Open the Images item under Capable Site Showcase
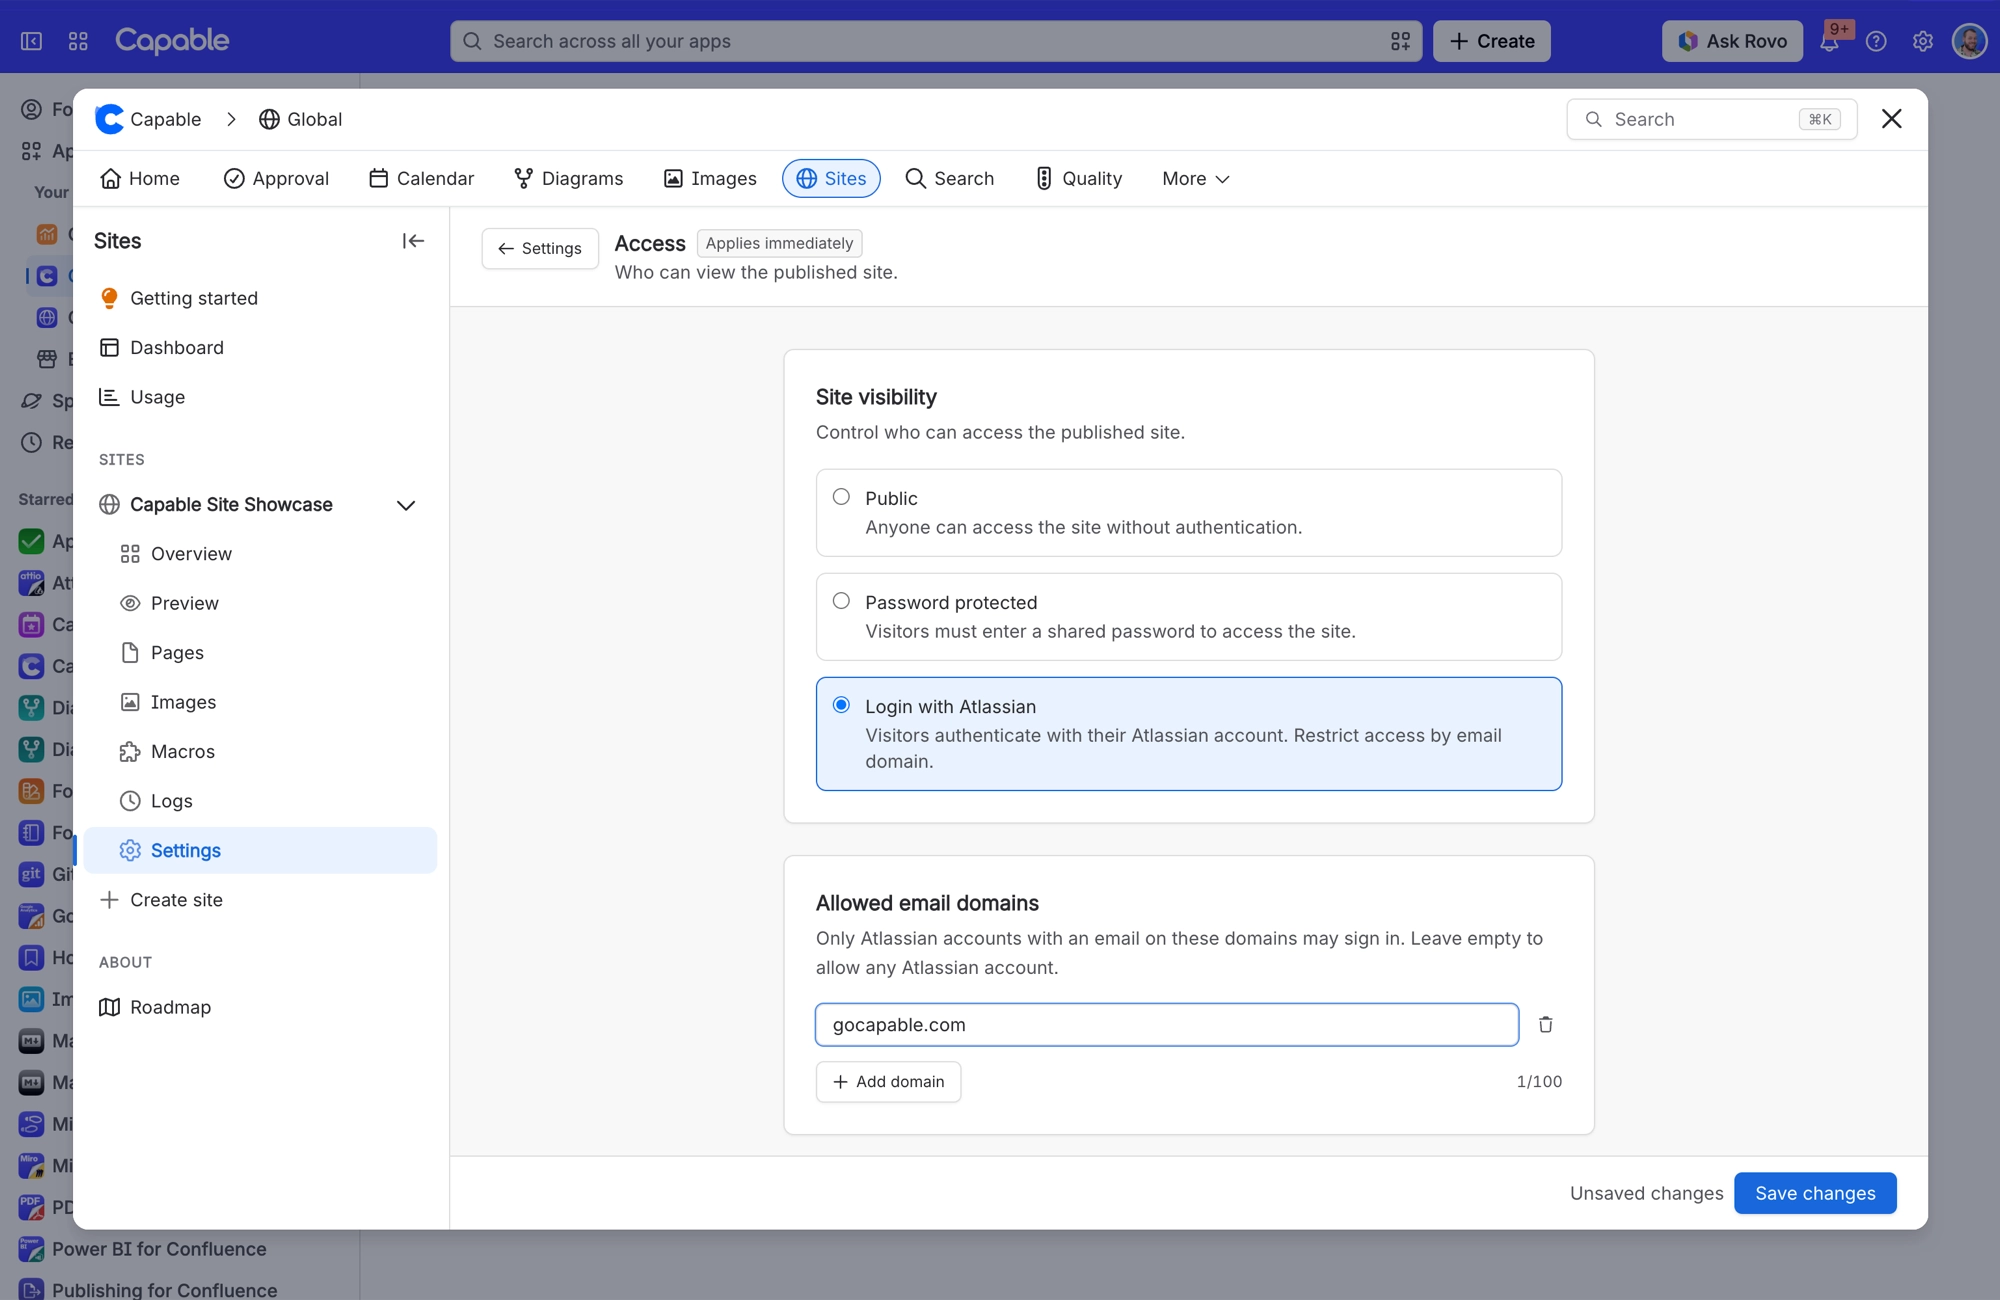Viewport: 2000px width, 1300px height. tap(167, 702)
